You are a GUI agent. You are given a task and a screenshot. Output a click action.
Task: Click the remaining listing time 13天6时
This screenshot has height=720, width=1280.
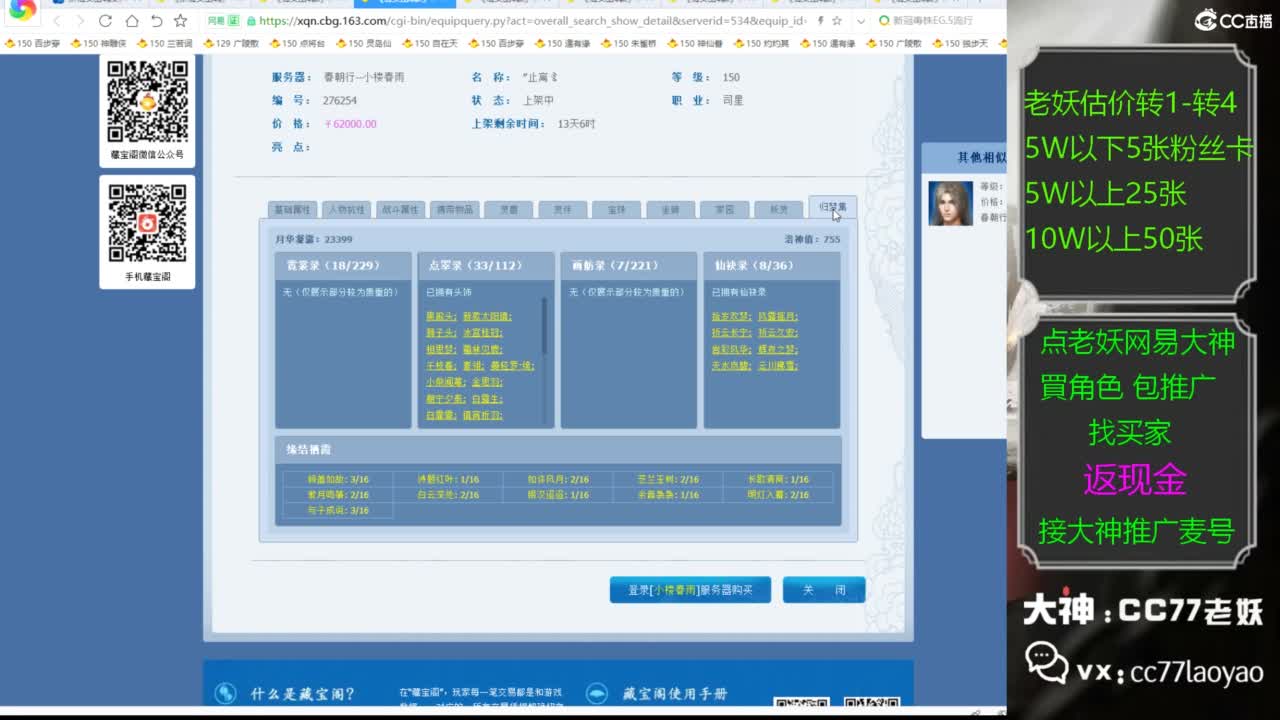(x=576, y=124)
